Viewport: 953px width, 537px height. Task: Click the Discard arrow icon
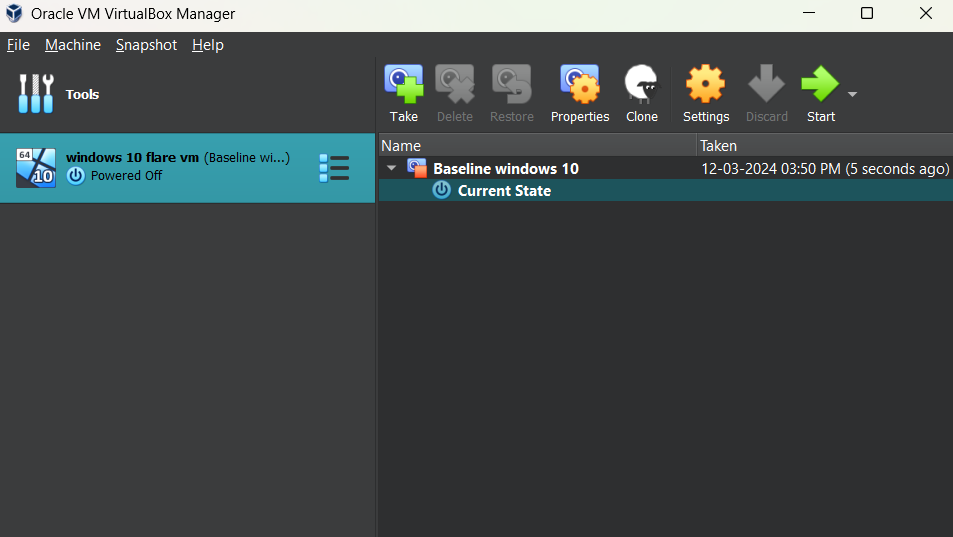[x=766, y=84]
